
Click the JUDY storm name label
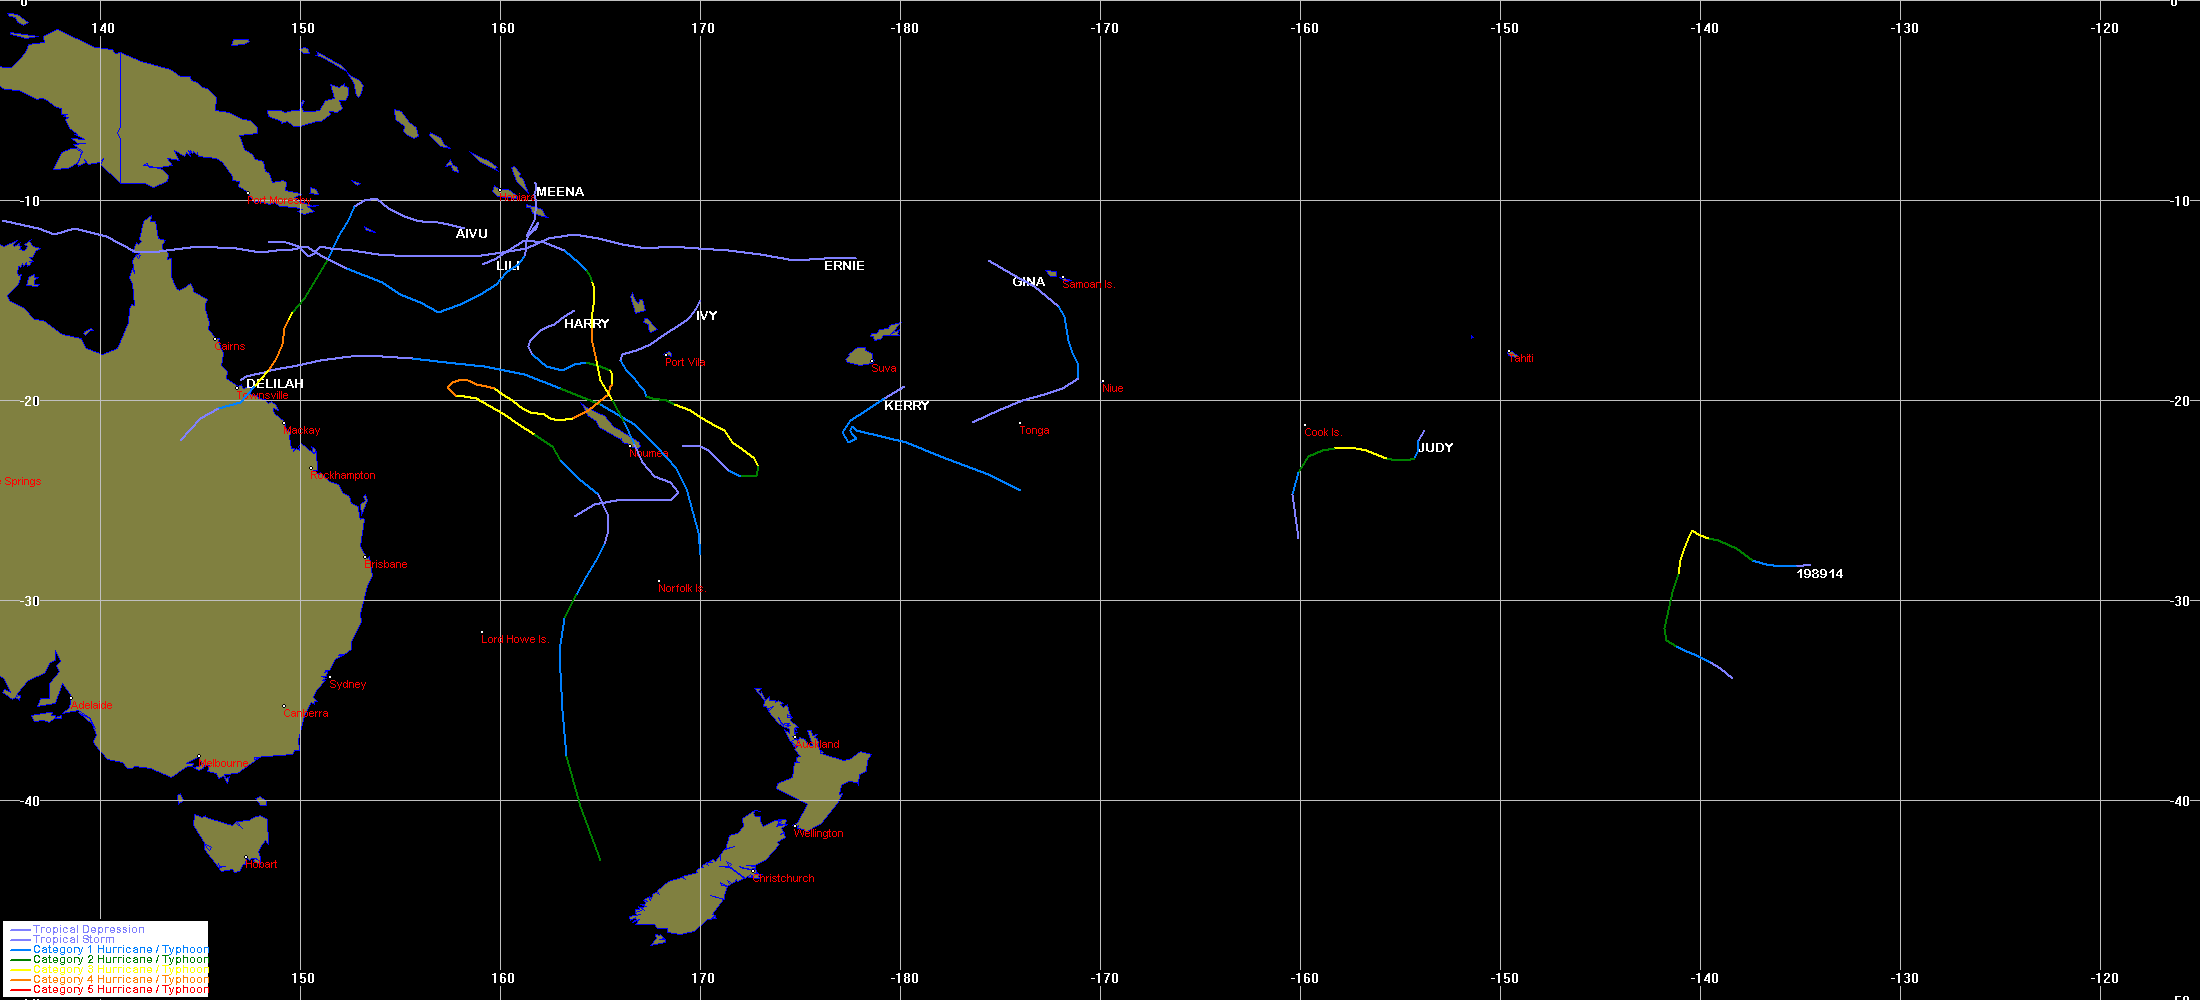click(1436, 448)
